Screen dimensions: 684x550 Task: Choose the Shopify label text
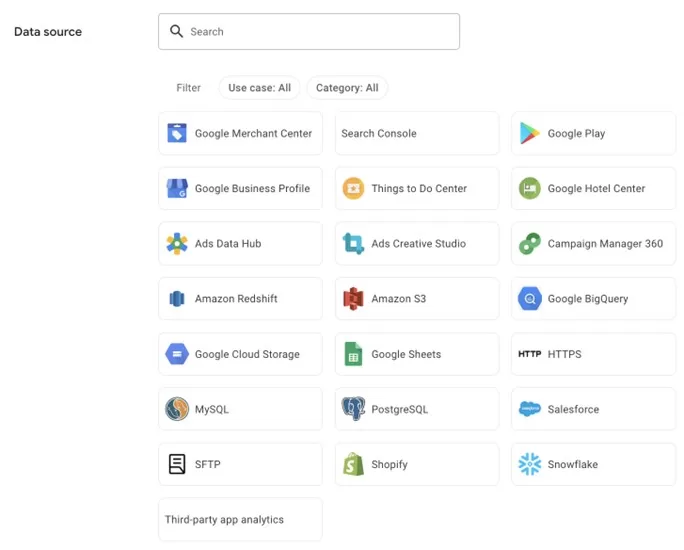(390, 464)
